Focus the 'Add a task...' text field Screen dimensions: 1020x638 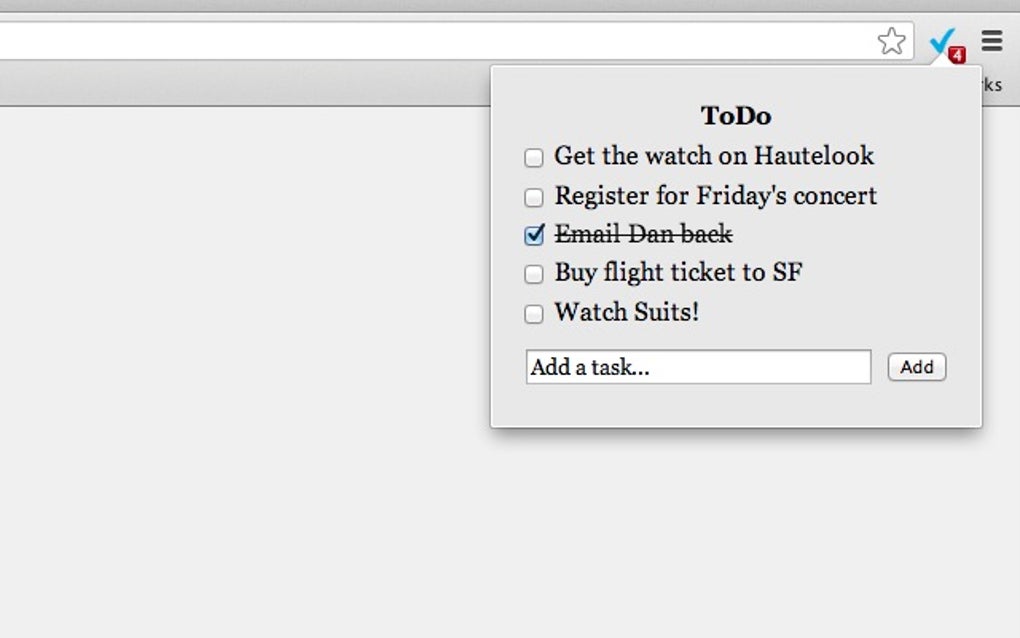[x=698, y=367]
